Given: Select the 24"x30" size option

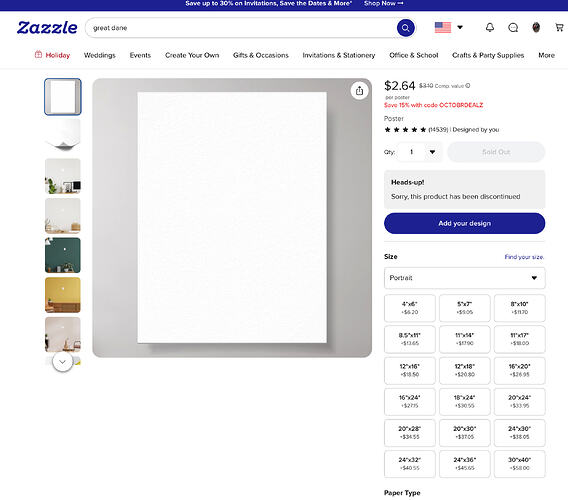Looking at the screenshot, I should tap(519, 433).
